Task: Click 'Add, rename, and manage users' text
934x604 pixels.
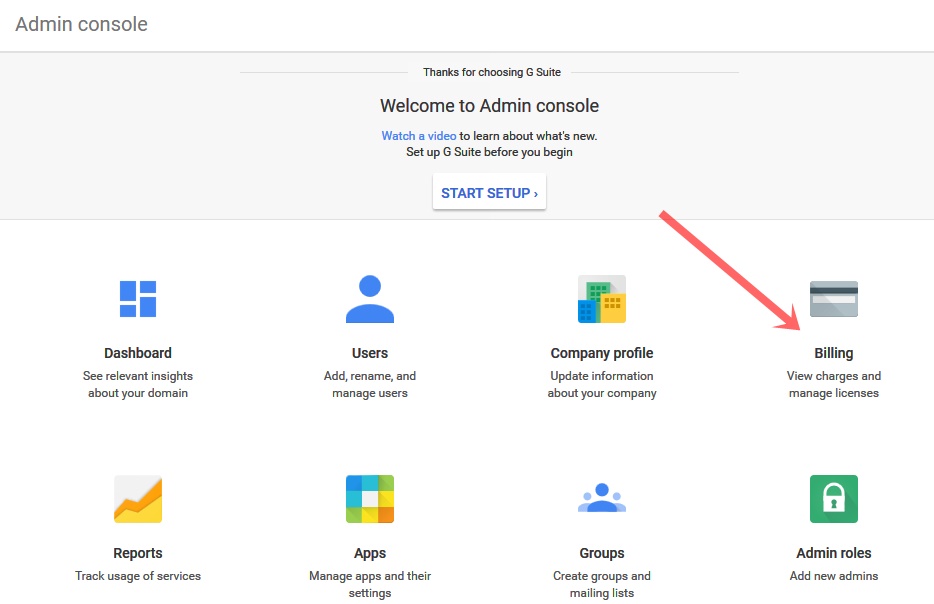Action: [x=370, y=384]
